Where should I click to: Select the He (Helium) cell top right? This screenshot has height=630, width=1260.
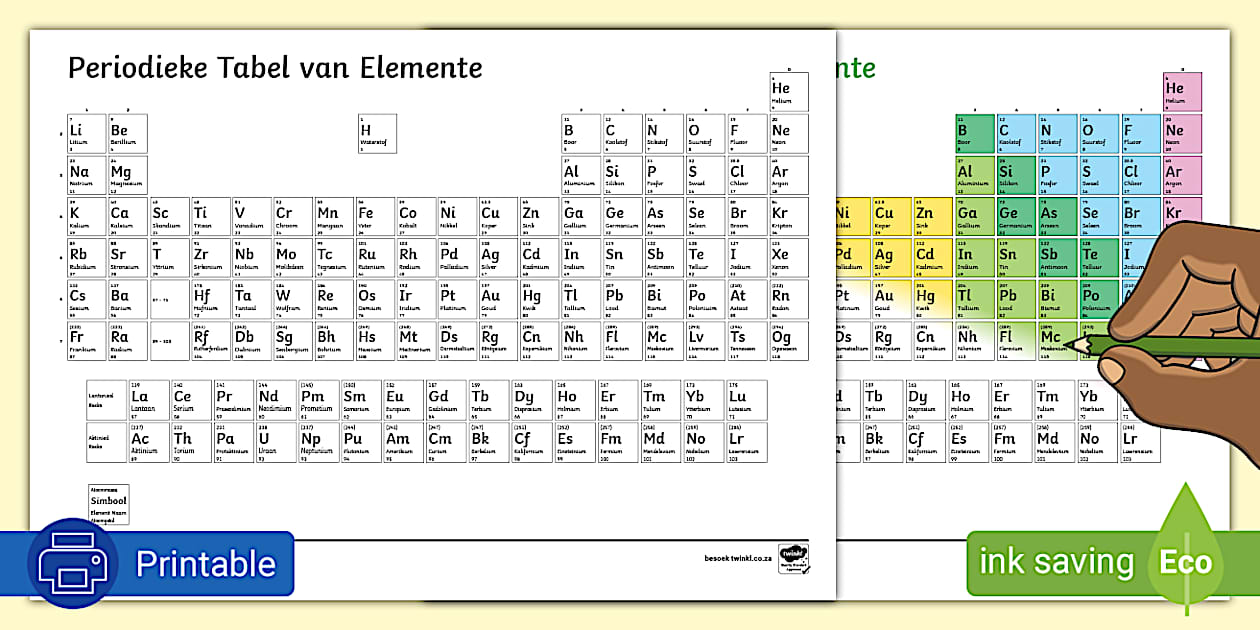[x=788, y=90]
